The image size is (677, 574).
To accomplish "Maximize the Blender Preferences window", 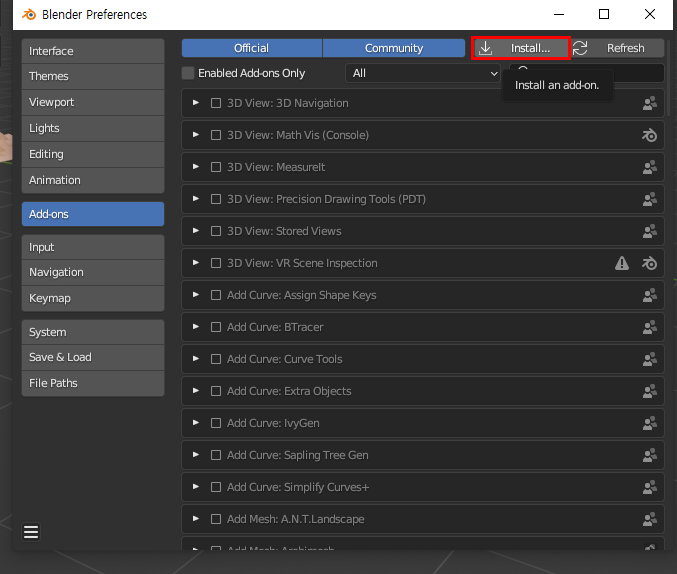I will (x=604, y=14).
